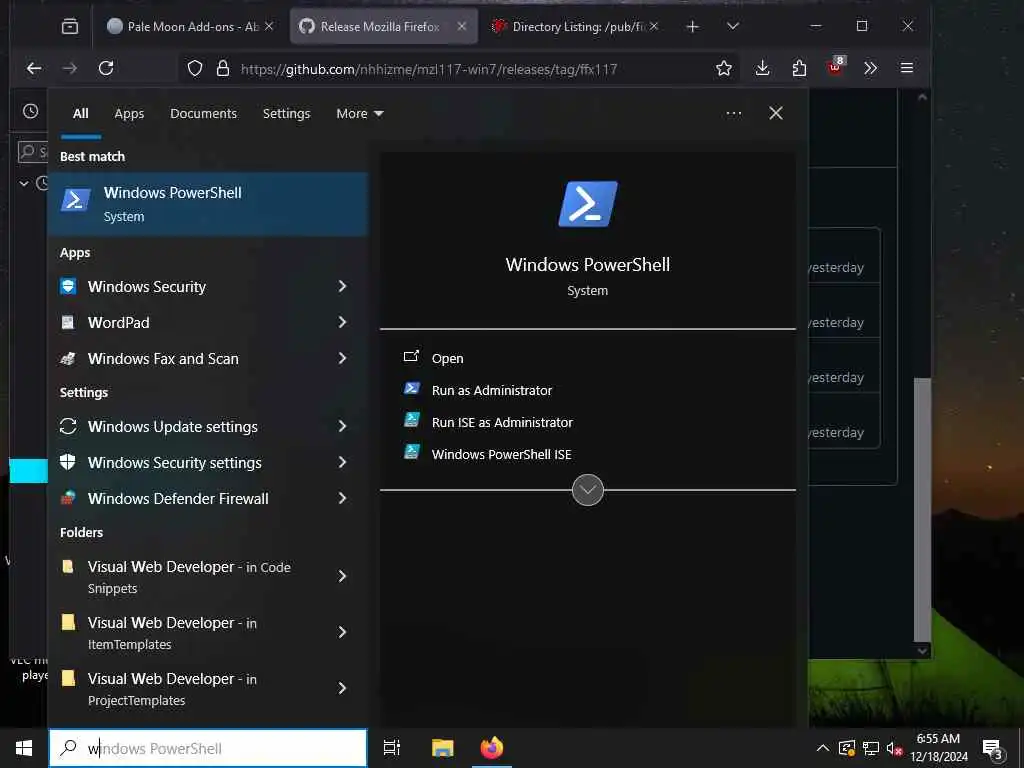1024x768 pixels.
Task: List all Firefox tabs dropdown
Action: coord(733,26)
